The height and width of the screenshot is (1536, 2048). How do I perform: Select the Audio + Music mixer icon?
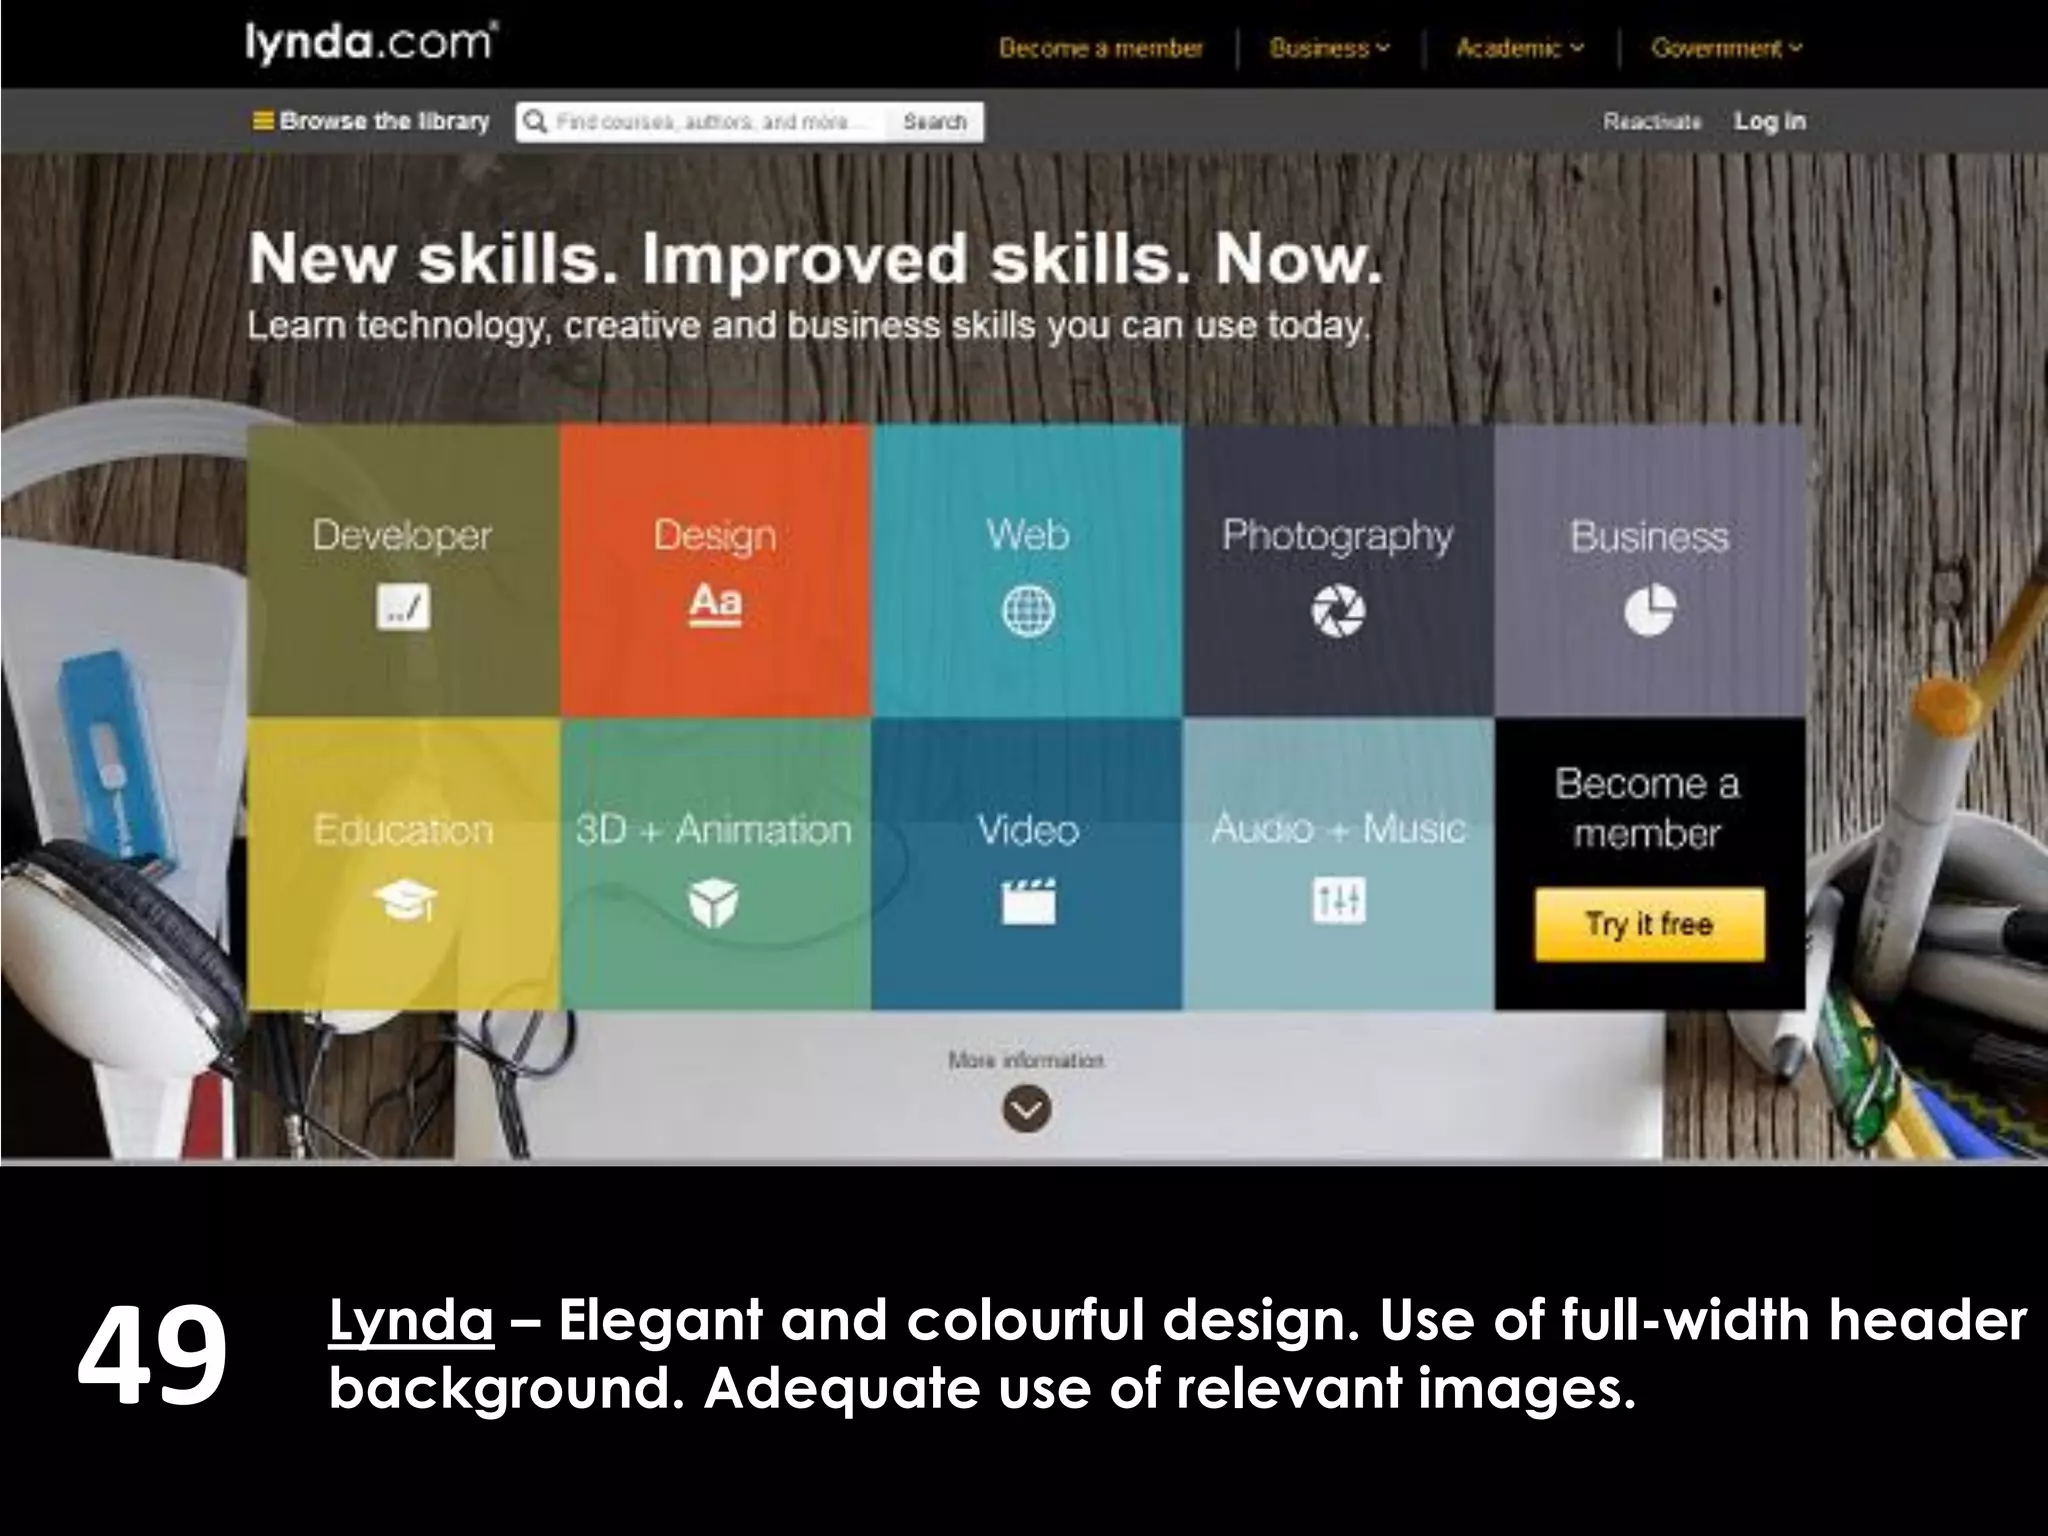tap(1338, 900)
